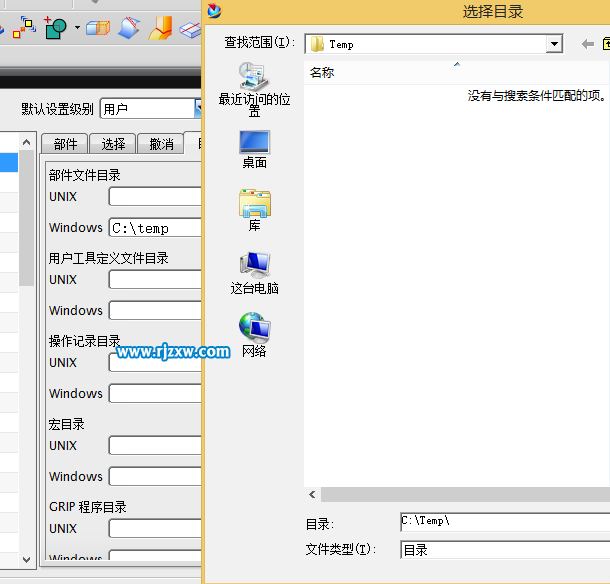This screenshot has height=584, width=610.
Task: Select the highlighted blue row in left list
Action: click(9, 162)
